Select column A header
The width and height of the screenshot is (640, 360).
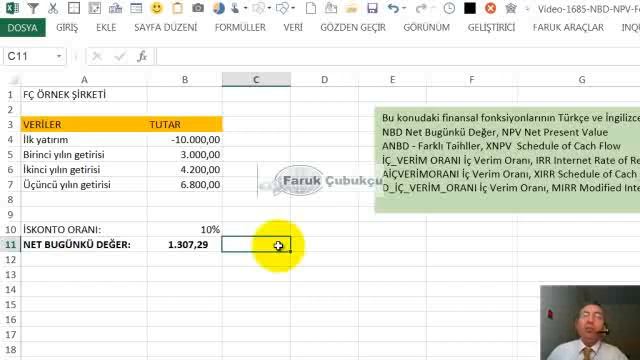84,80
